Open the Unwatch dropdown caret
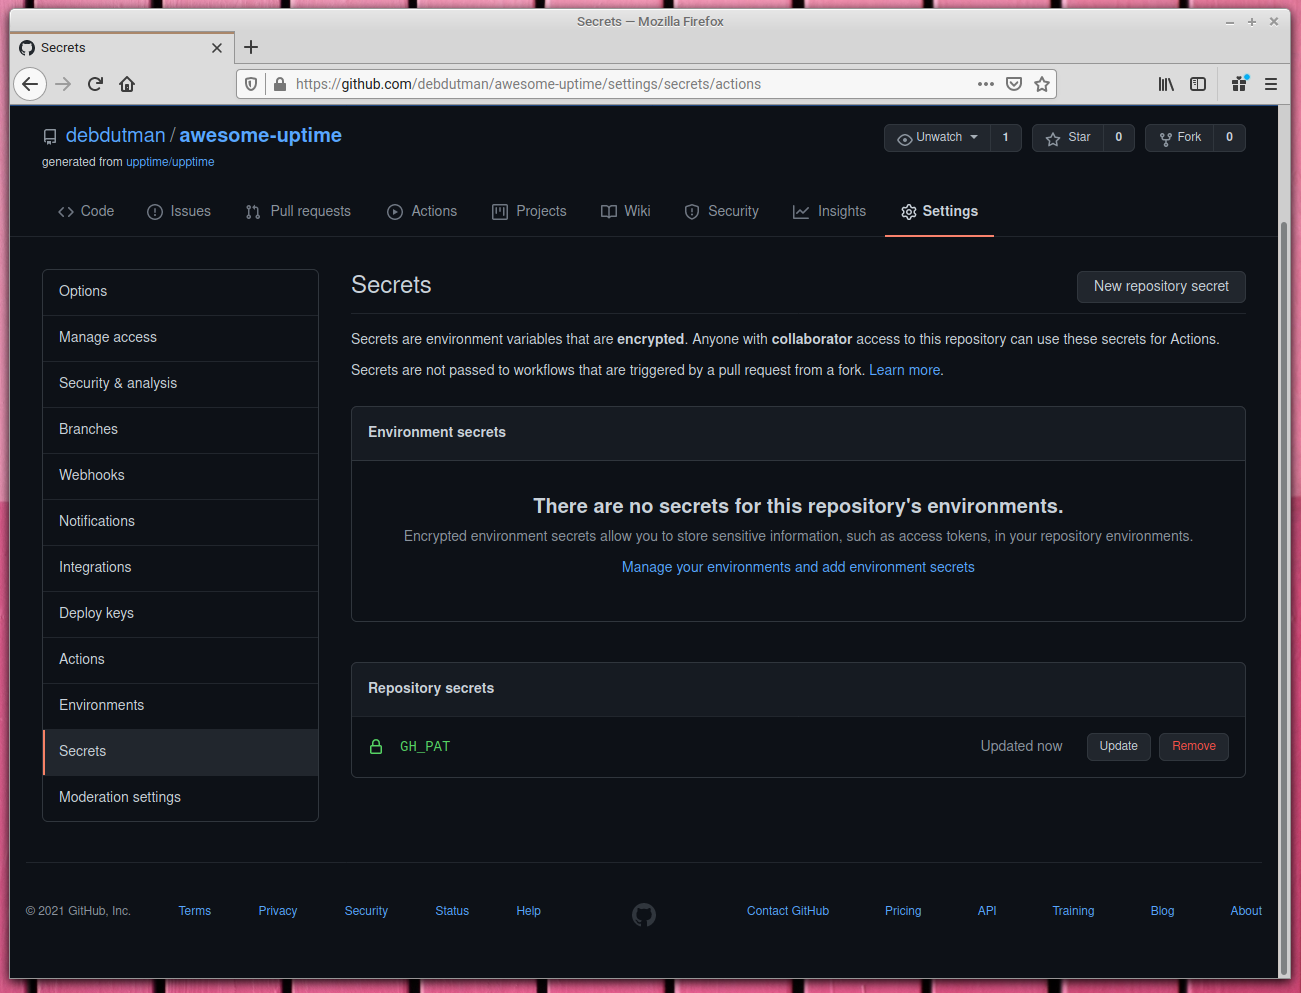The width and height of the screenshot is (1301, 993). point(972,137)
